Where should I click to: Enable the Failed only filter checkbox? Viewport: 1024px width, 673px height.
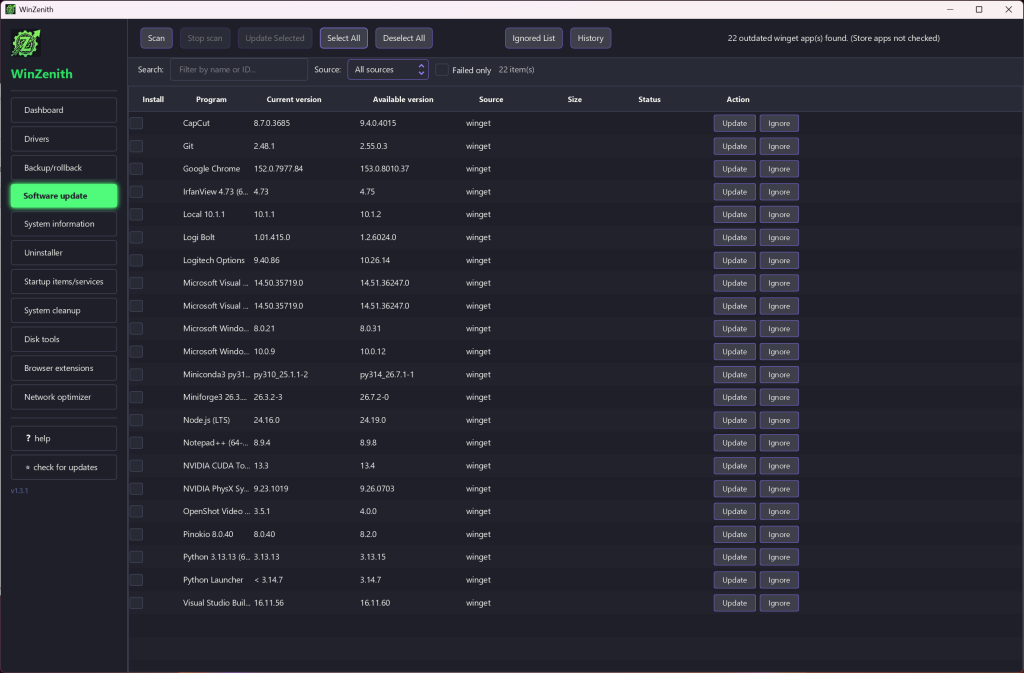click(x=442, y=70)
